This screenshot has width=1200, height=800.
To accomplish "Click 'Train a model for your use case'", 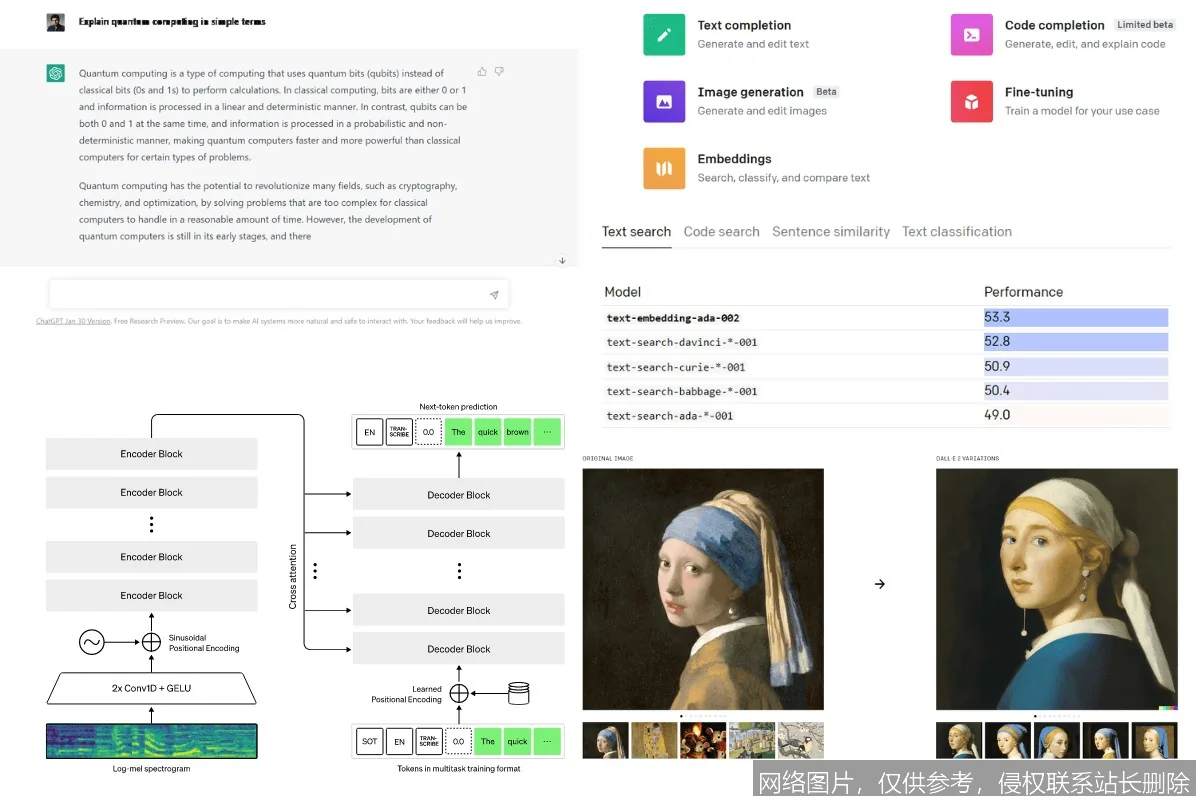I will coord(1082,111).
